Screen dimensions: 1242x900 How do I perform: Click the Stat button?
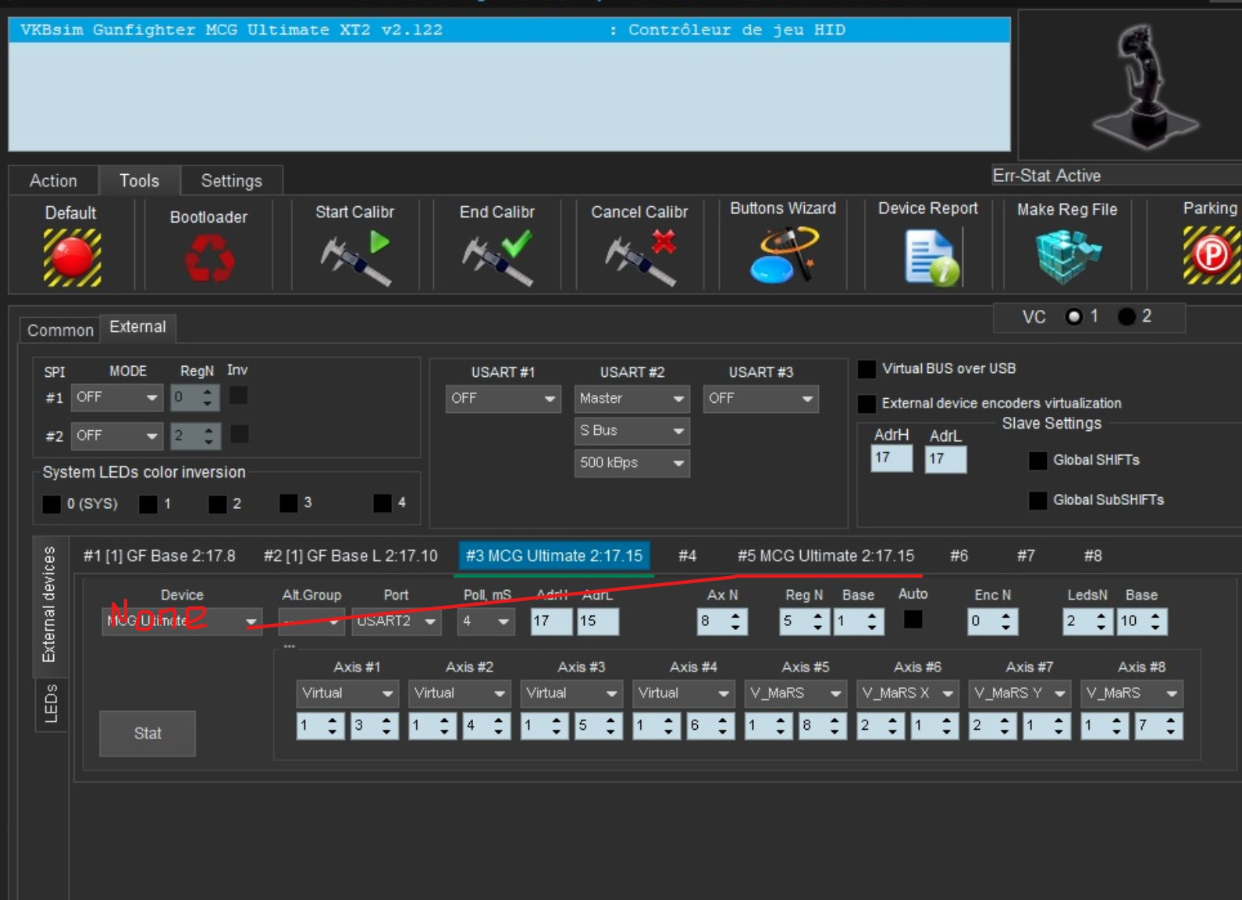[148, 733]
